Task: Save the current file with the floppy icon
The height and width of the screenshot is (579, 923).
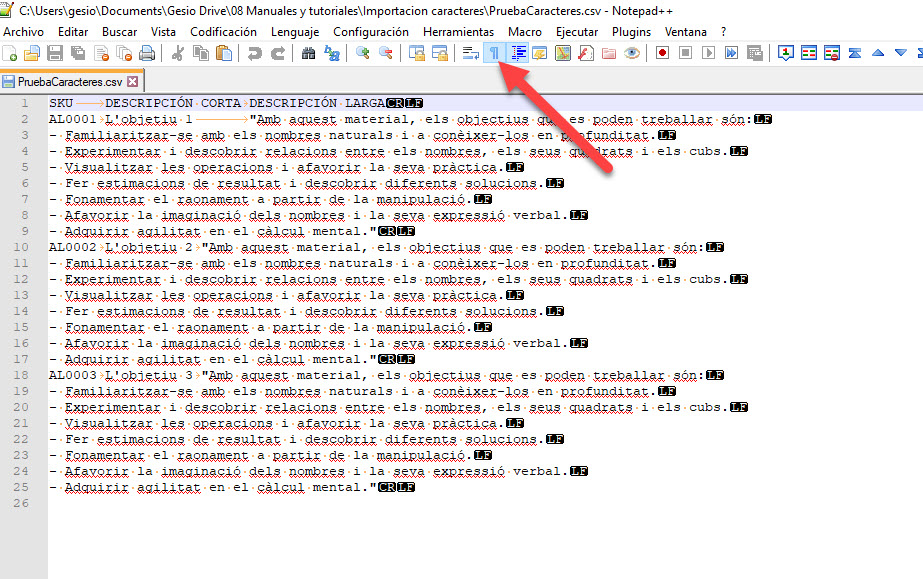Action: pos(55,54)
